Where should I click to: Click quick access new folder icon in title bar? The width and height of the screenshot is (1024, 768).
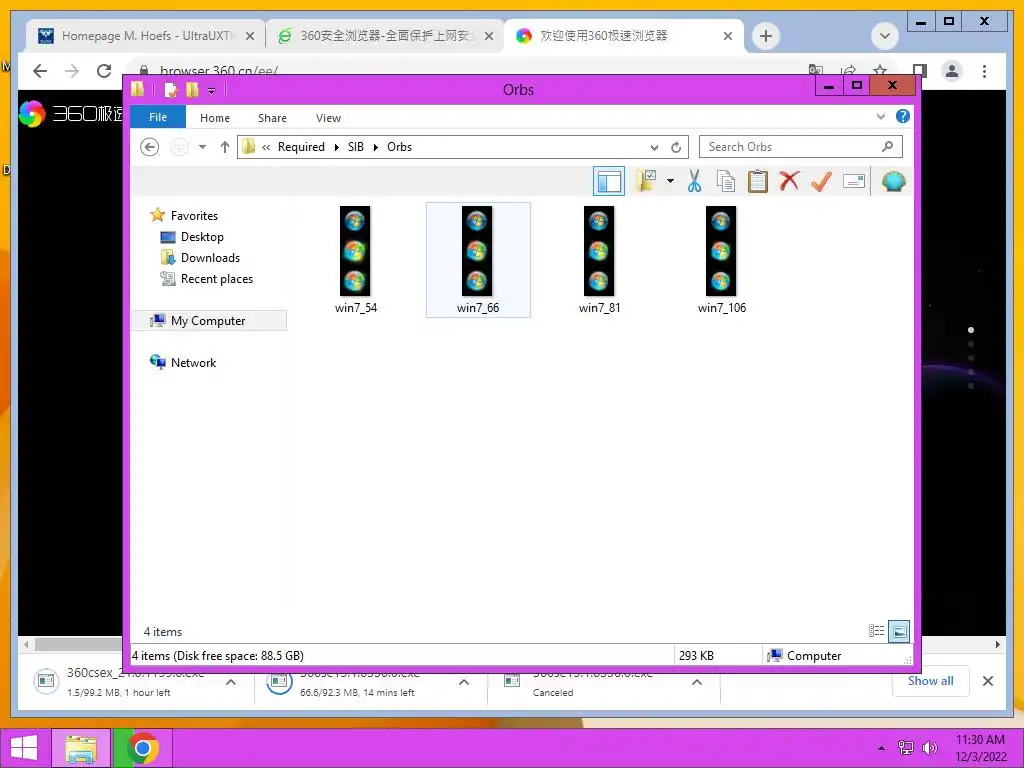point(192,90)
